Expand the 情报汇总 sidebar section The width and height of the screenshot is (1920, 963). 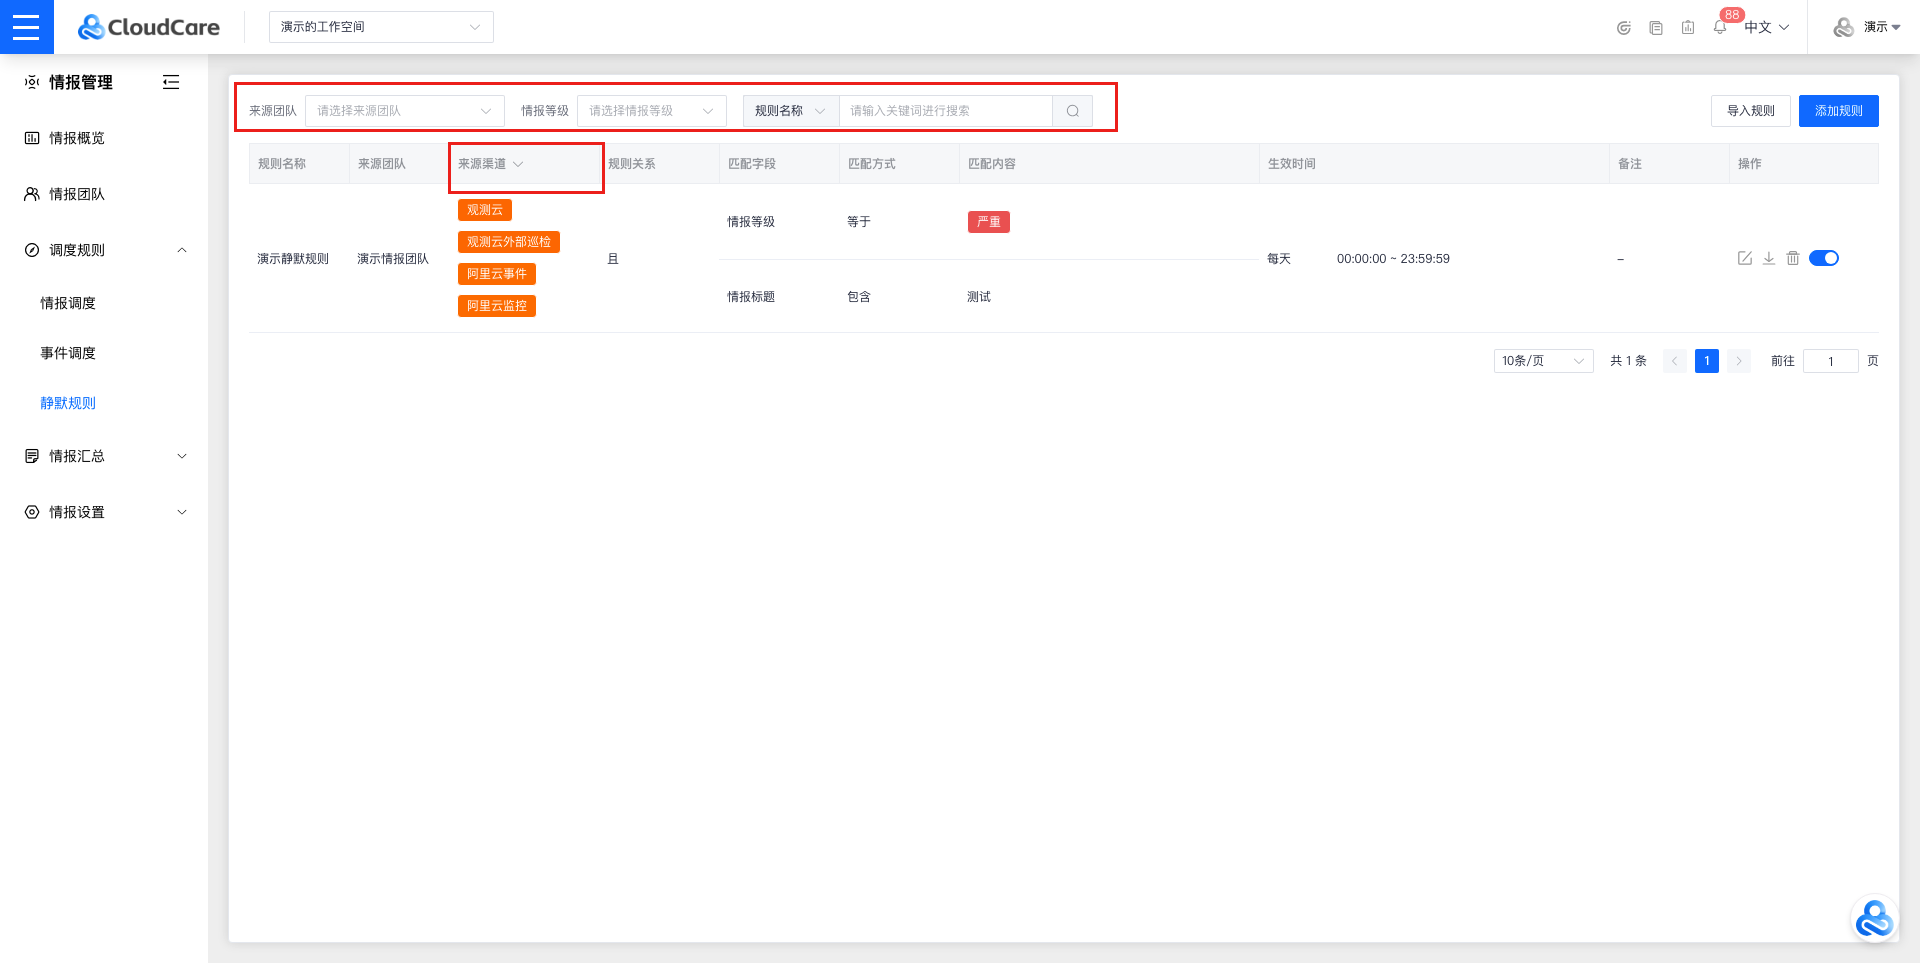[x=105, y=456]
